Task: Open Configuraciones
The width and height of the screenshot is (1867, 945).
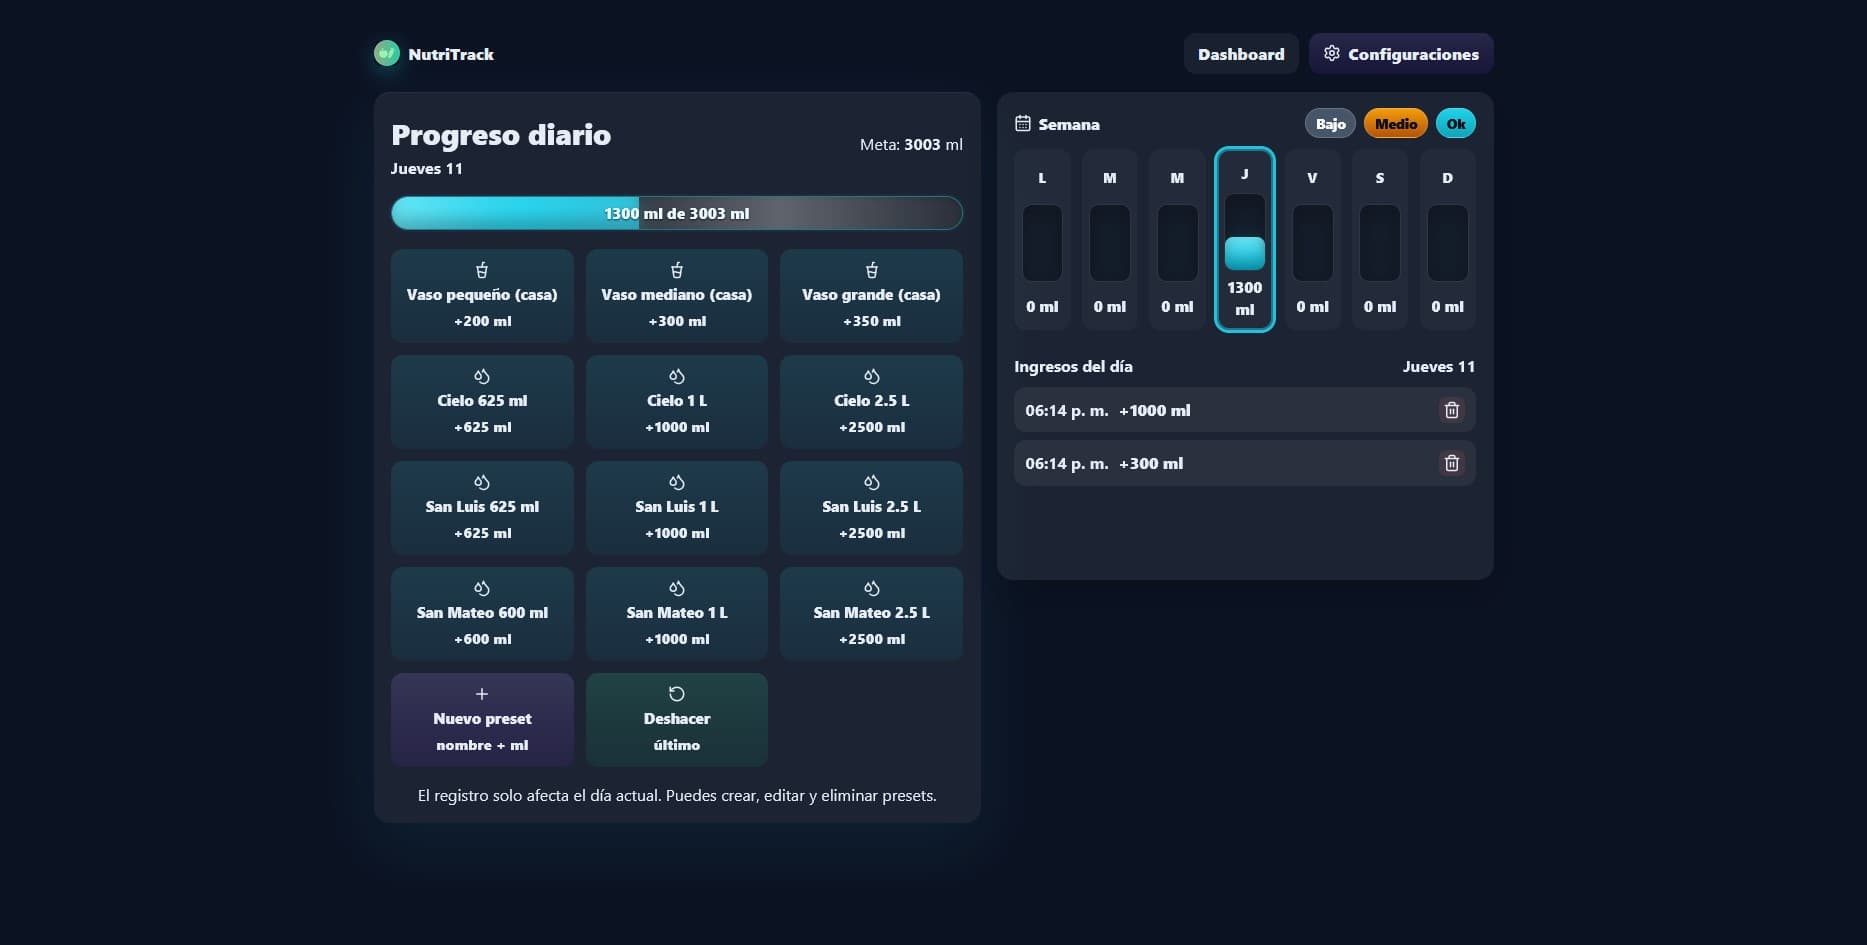Action: (x=1400, y=54)
